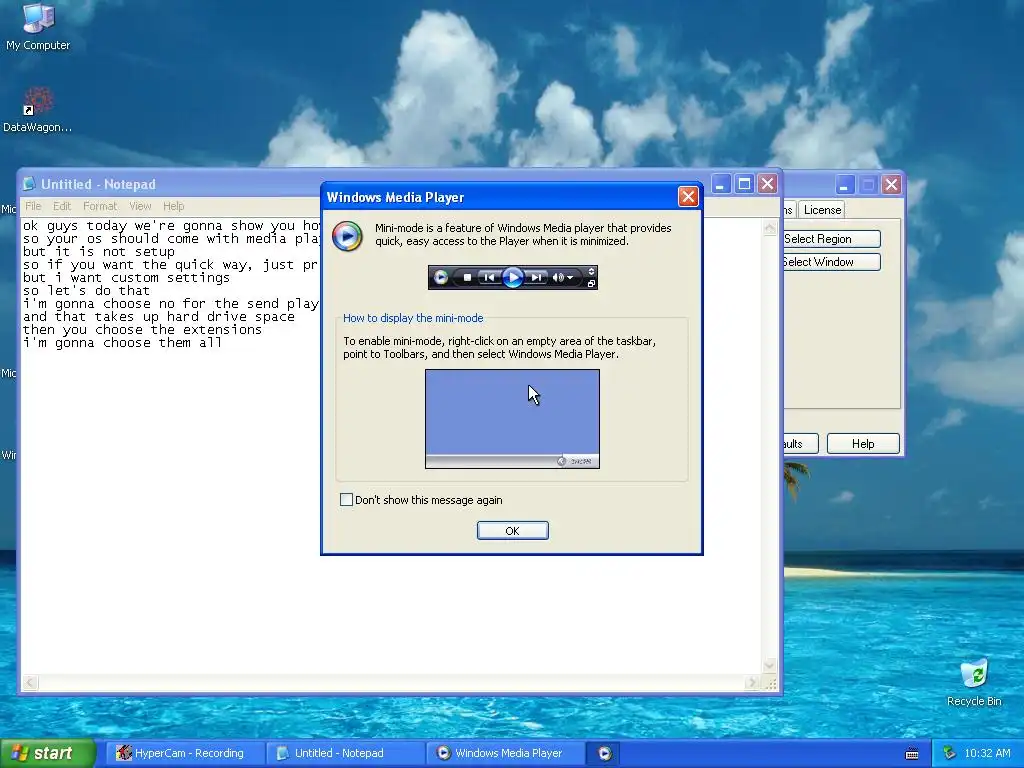Open Notepad's Format menu
The height and width of the screenshot is (768, 1024).
pyautogui.click(x=100, y=206)
